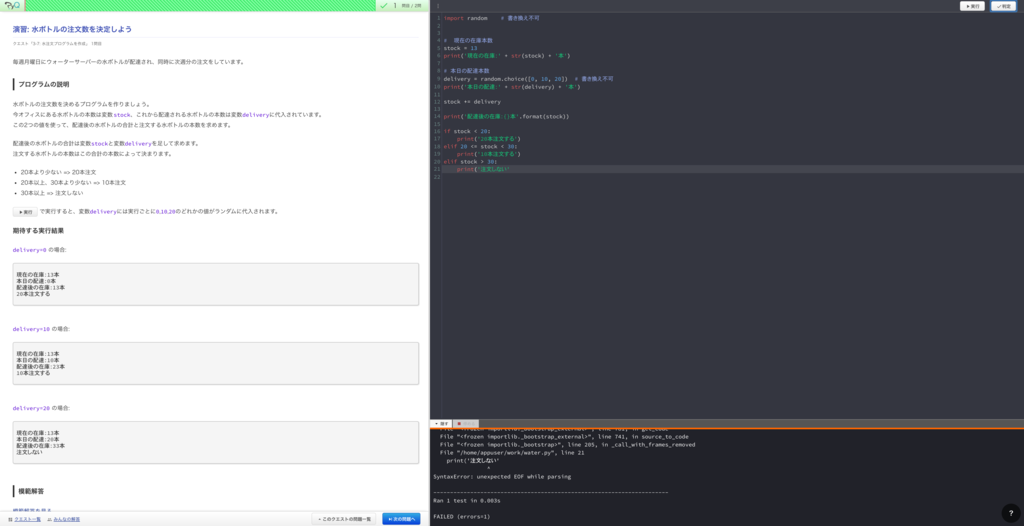Viewport: 1024px width, 526px height.
Task: Click the empty line 22 in the editor
Action: 731,177
